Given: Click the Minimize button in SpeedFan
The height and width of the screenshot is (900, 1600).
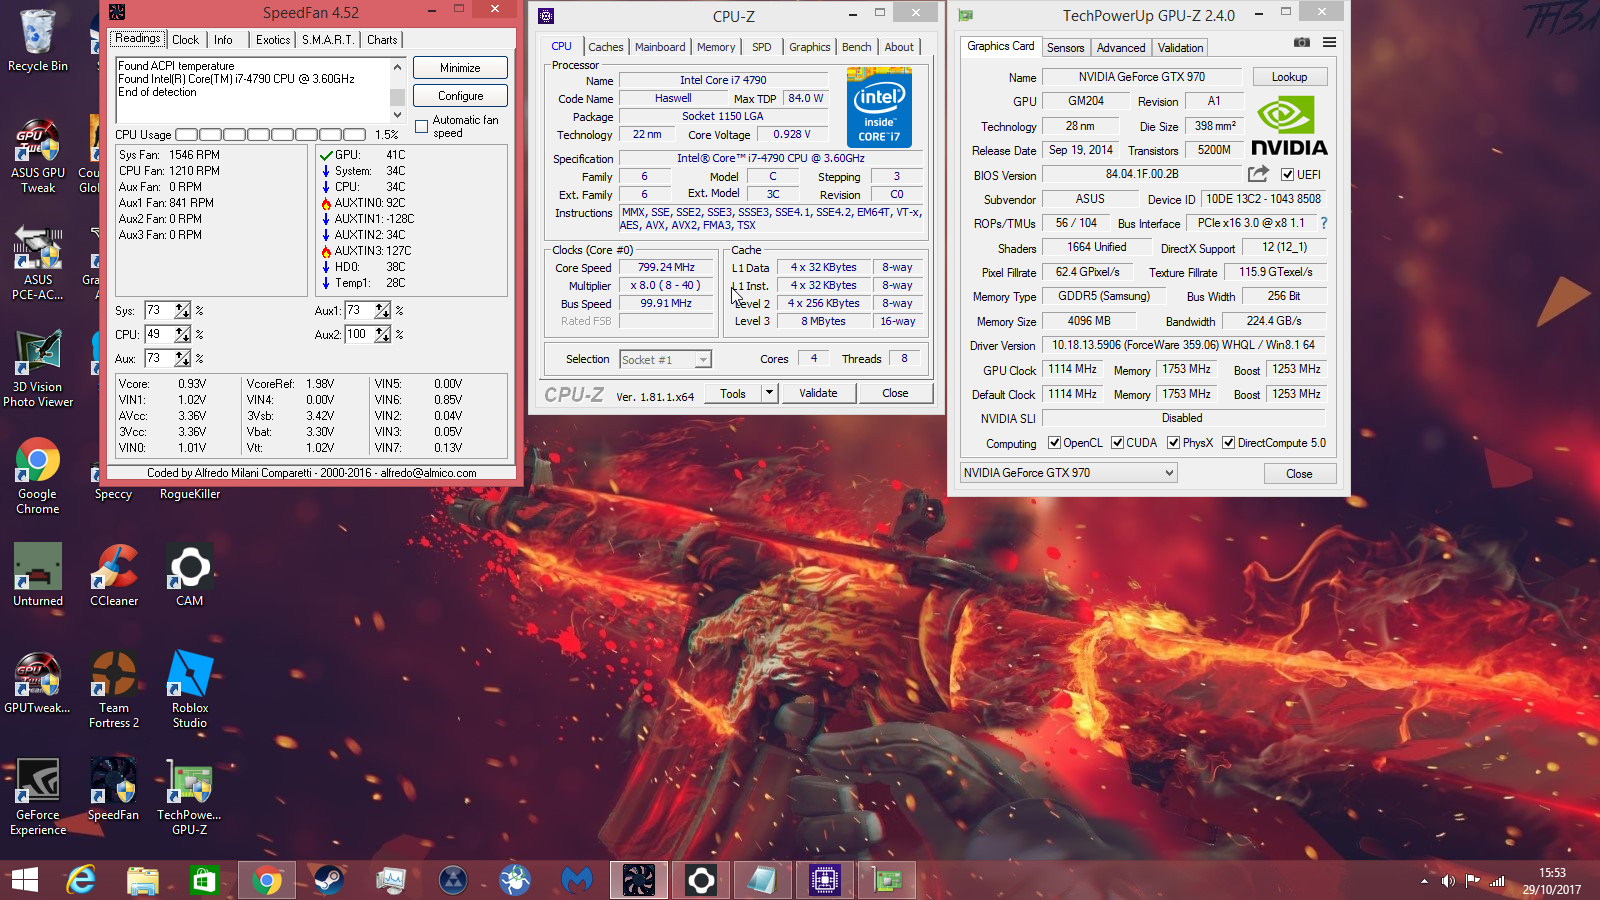Looking at the screenshot, I should tap(460, 68).
